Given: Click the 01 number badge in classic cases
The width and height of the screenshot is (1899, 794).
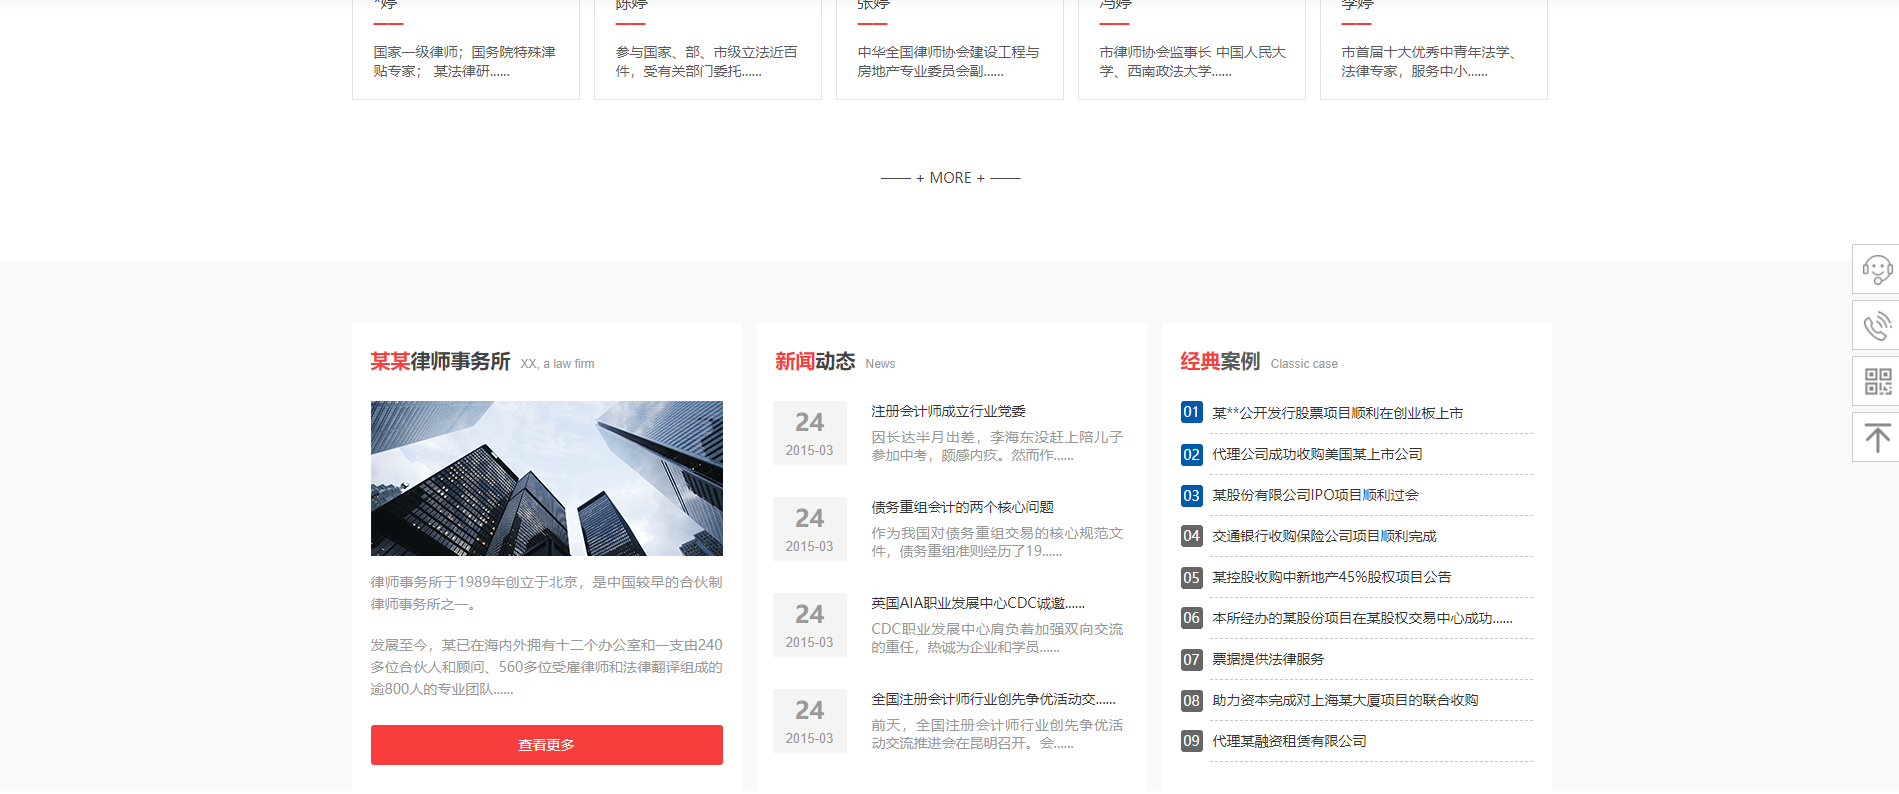Looking at the screenshot, I should tap(1191, 412).
